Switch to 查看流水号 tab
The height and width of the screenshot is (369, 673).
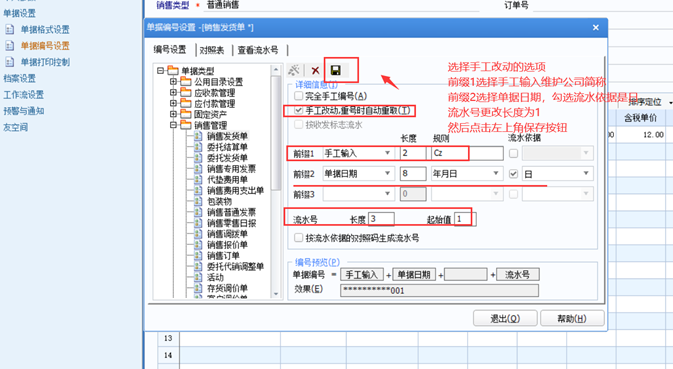(258, 50)
